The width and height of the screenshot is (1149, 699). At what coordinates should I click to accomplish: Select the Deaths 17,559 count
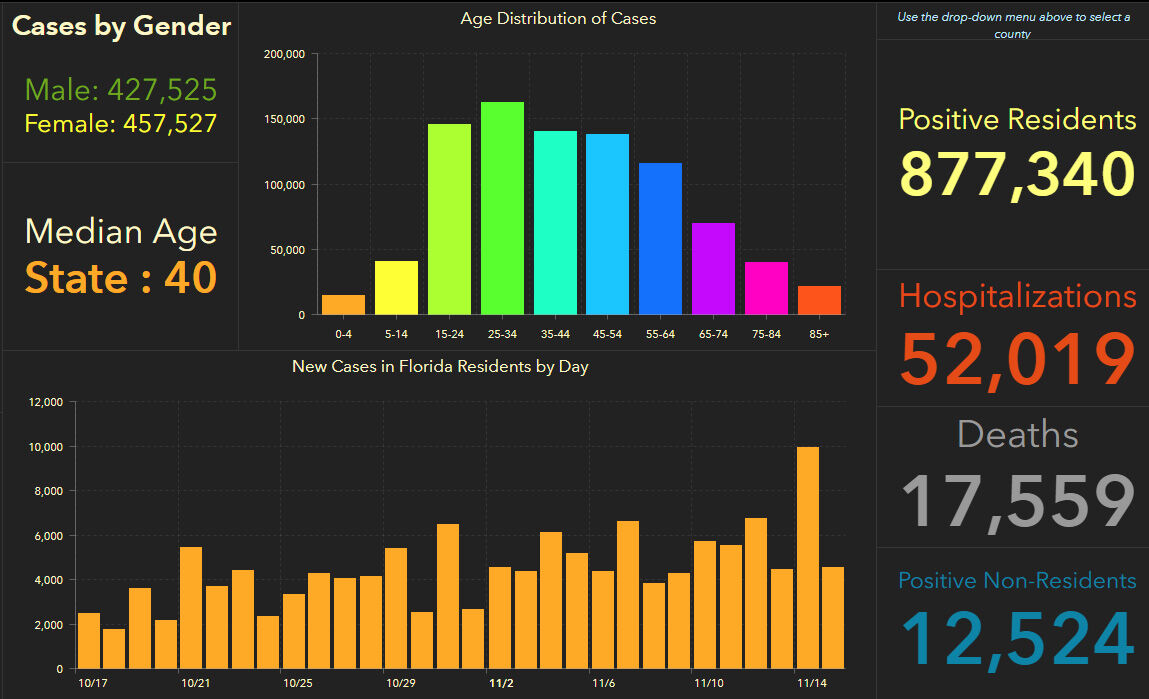1017,501
